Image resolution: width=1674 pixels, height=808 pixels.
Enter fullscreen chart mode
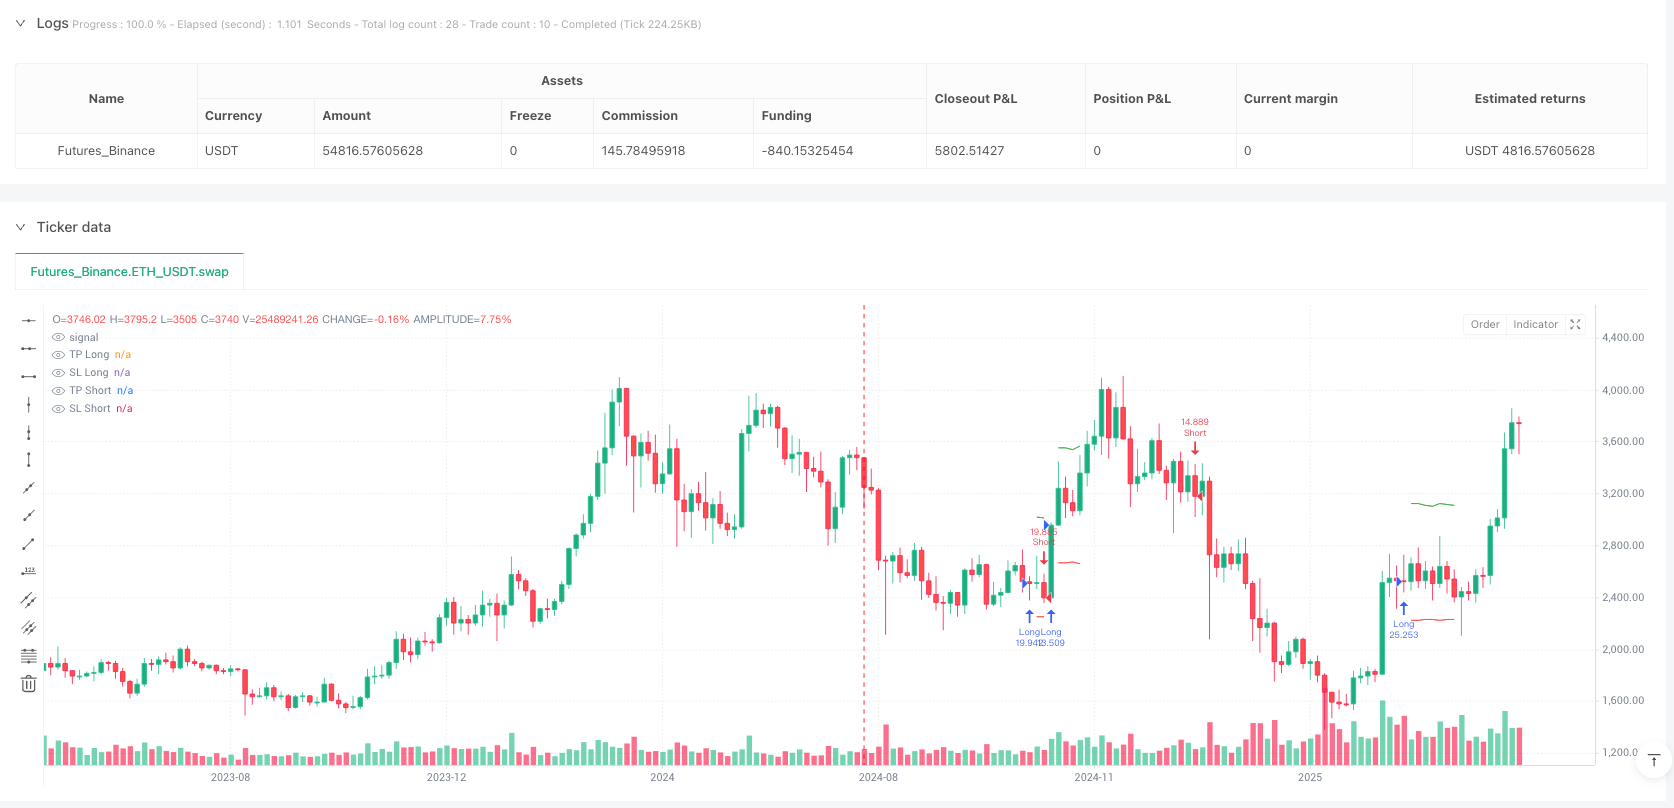(x=1575, y=324)
